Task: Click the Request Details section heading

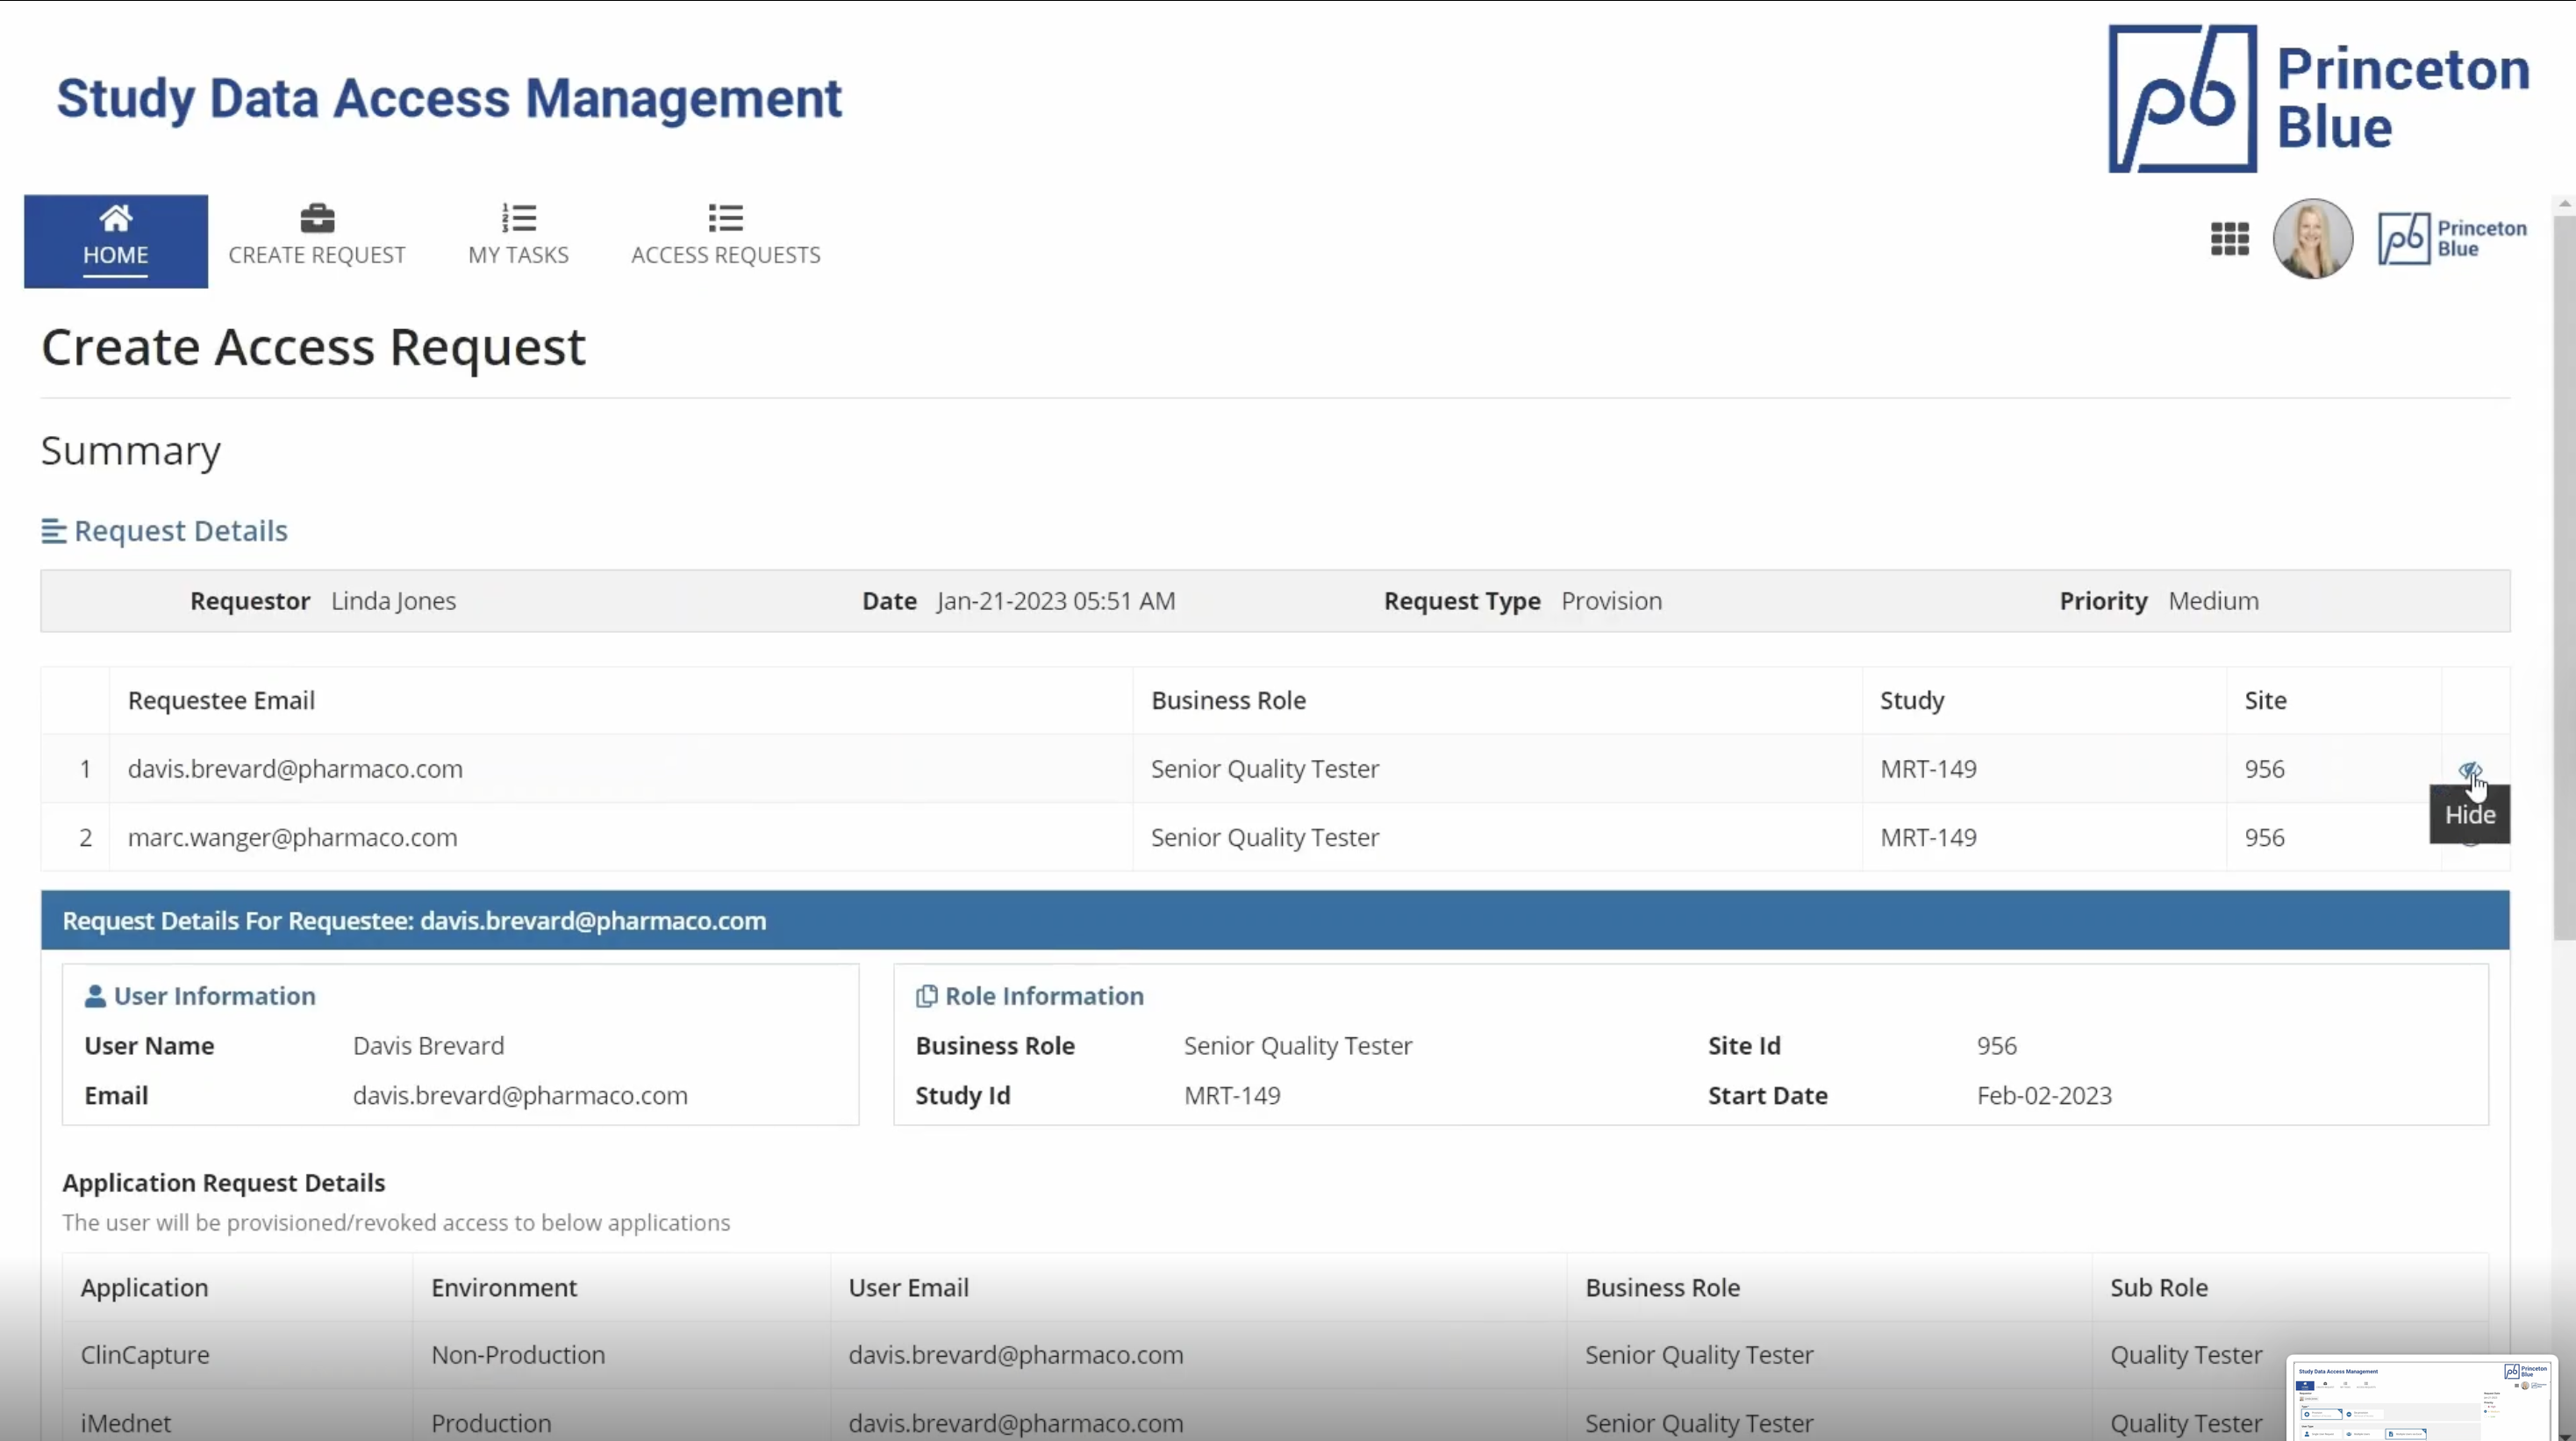Action: [181, 531]
